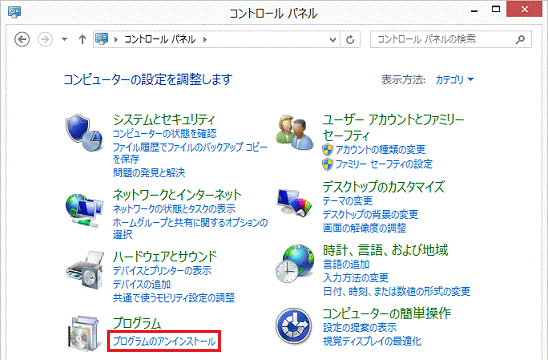The width and height of the screenshot is (548, 360).
Task: Open コンピューターの状態を確認 link
Action: point(165,134)
